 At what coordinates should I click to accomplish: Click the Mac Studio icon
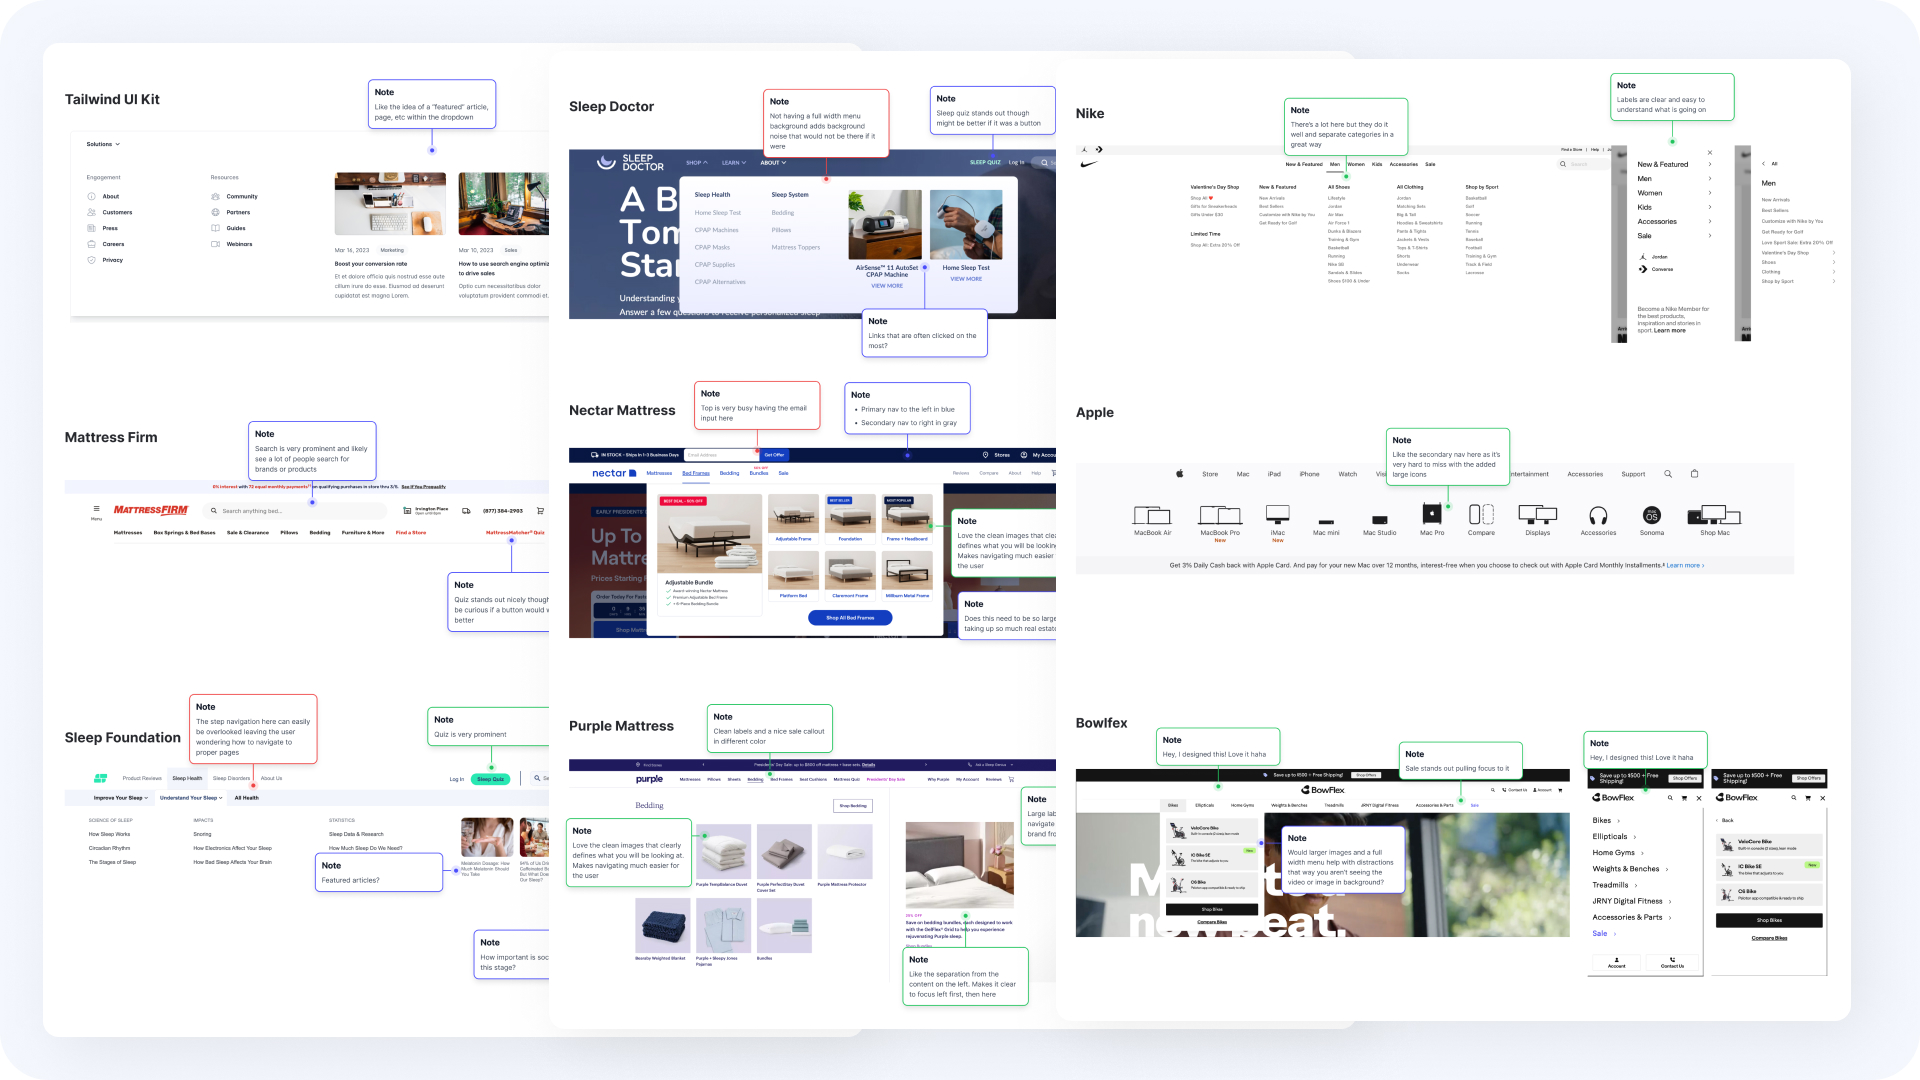click(x=1380, y=520)
